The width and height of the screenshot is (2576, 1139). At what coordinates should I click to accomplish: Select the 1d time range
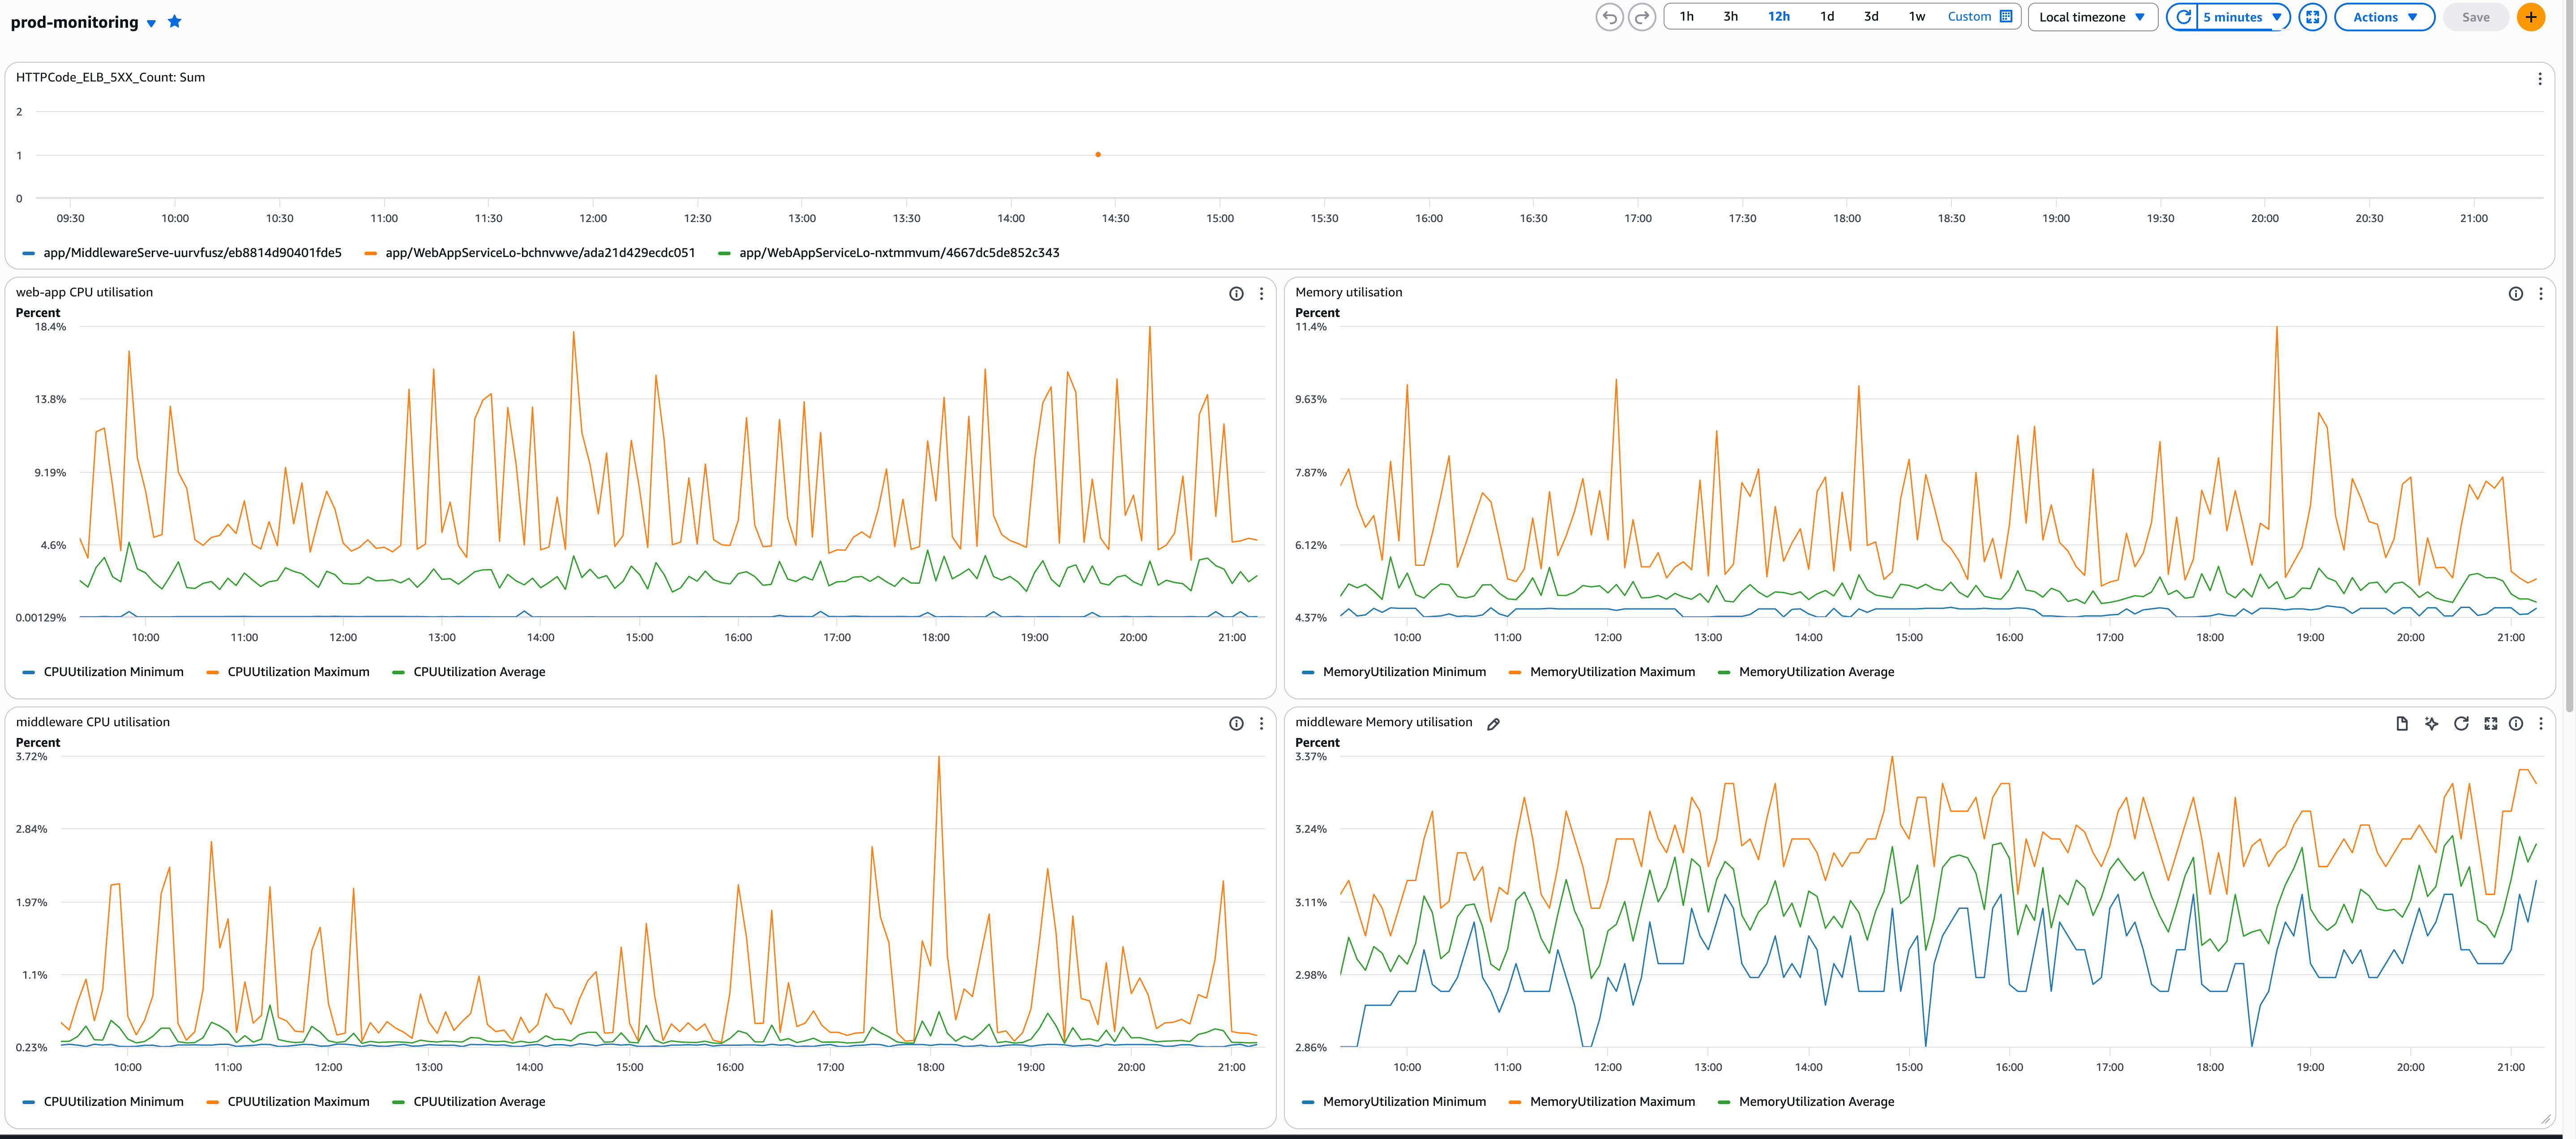(x=1826, y=16)
